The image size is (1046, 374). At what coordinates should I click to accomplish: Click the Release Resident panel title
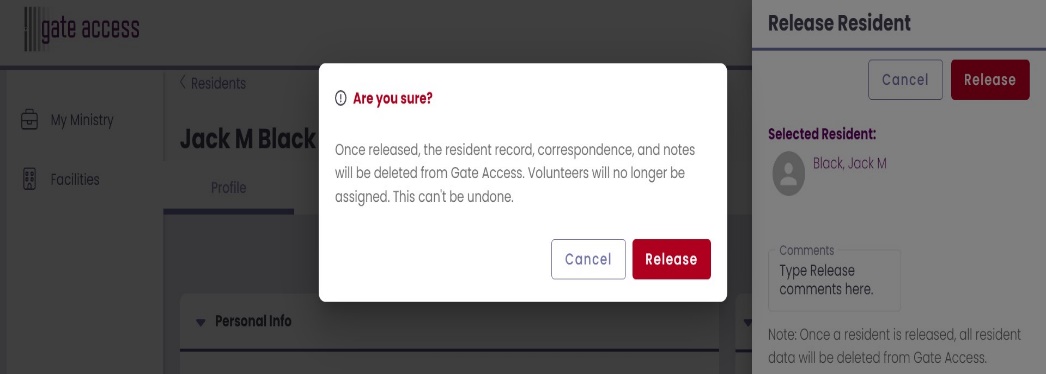[x=839, y=23]
